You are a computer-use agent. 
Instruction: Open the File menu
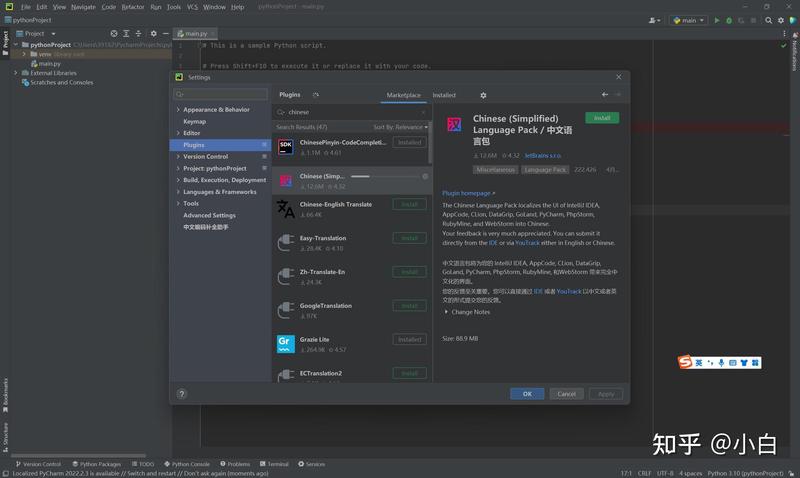tap(26, 7)
